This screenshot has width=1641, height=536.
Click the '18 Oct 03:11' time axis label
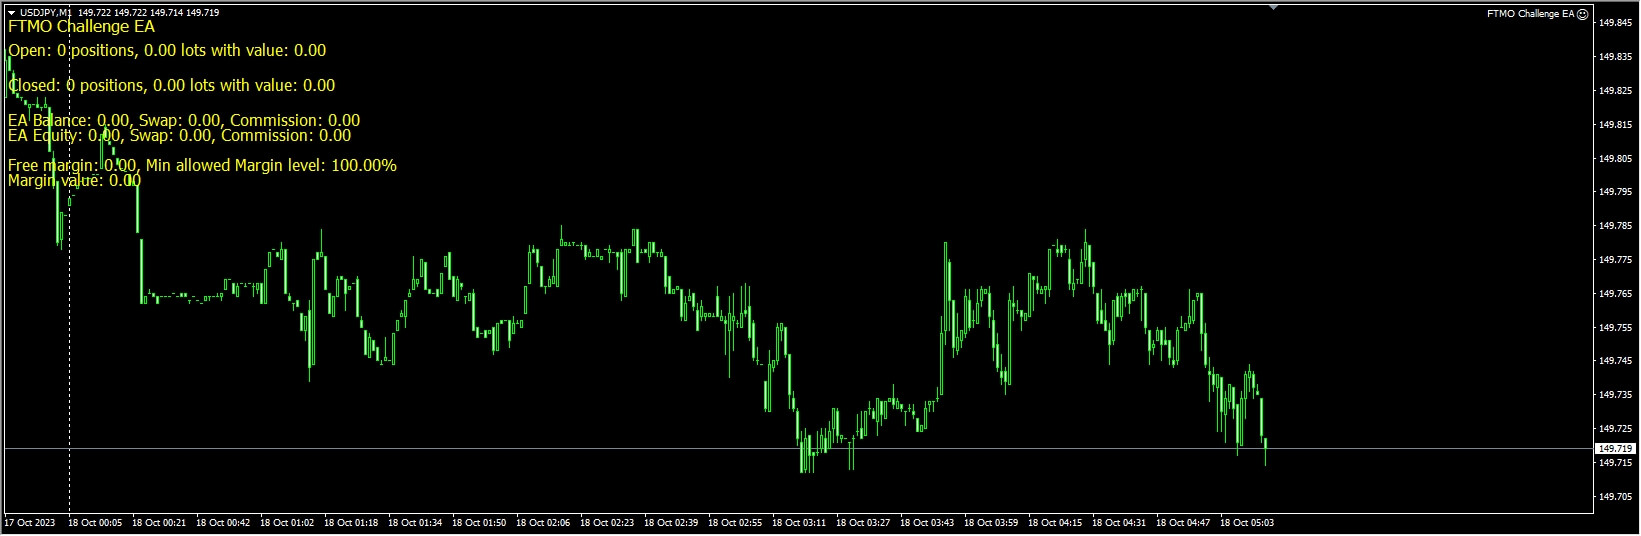click(799, 523)
